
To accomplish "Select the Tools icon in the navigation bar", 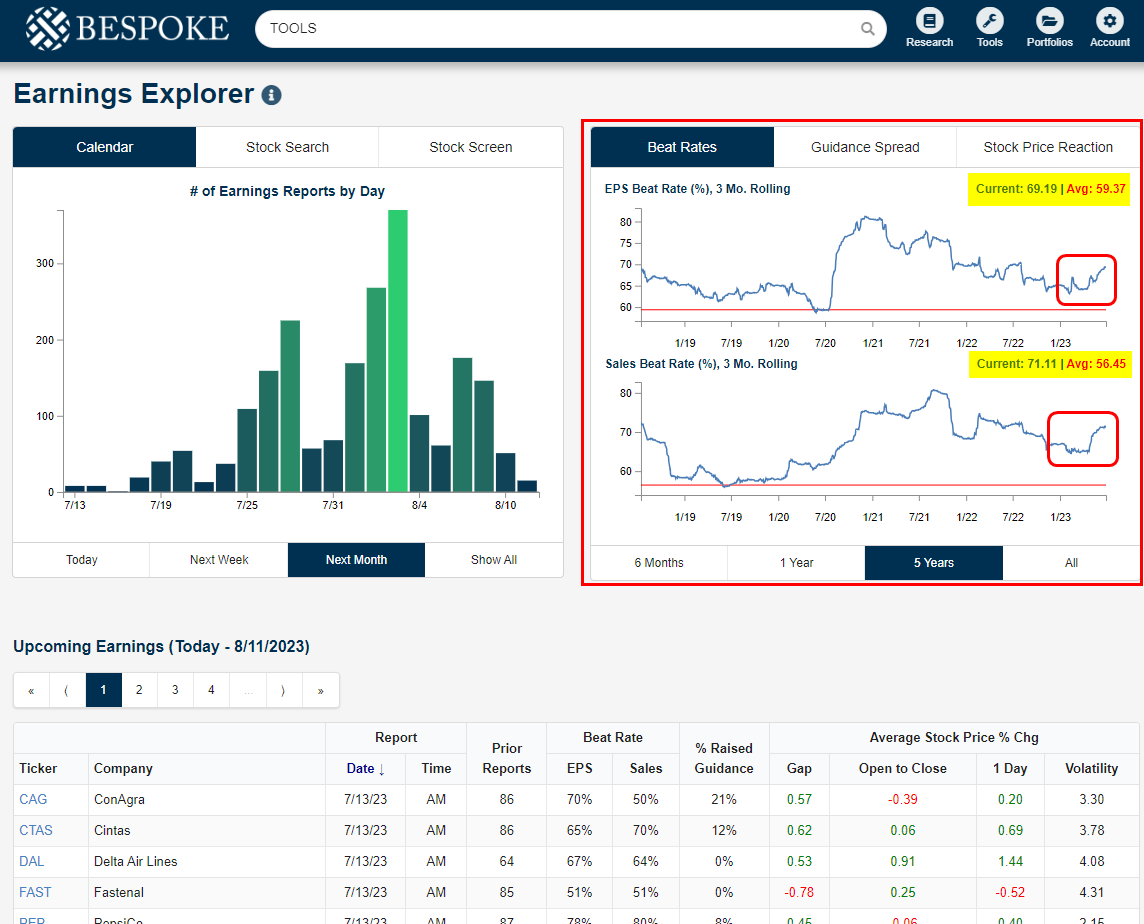I will [x=989, y=24].
